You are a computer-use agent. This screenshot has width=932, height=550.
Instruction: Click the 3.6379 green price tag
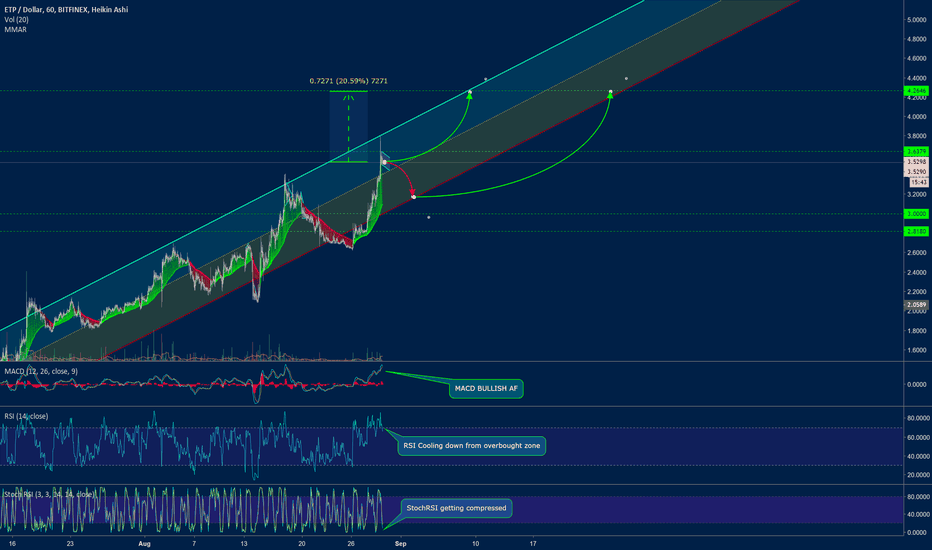point(916,152)
